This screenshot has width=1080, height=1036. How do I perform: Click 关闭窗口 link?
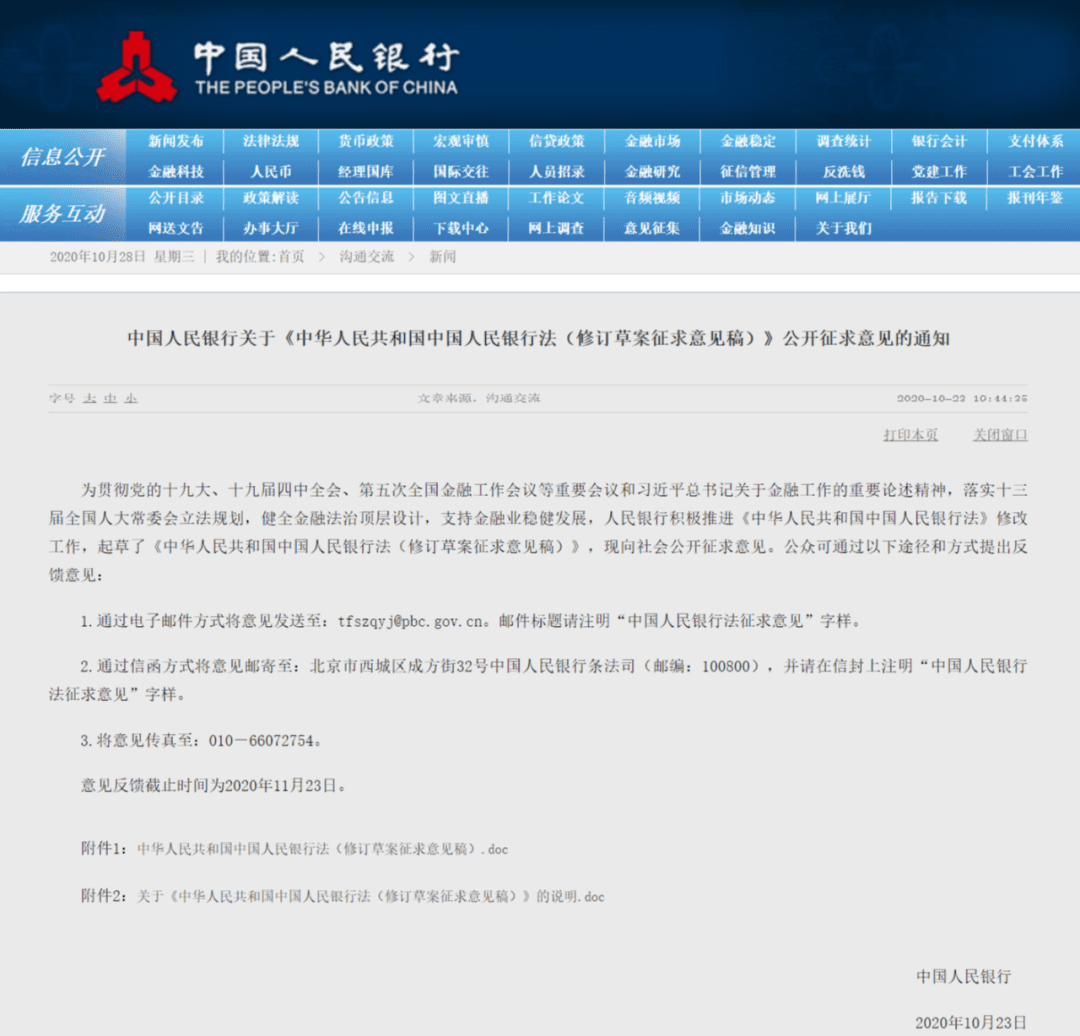(1000, 435)
